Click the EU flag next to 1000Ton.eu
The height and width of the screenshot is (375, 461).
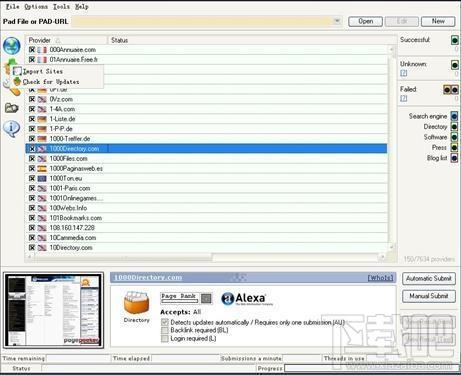[x=42, y=179]
